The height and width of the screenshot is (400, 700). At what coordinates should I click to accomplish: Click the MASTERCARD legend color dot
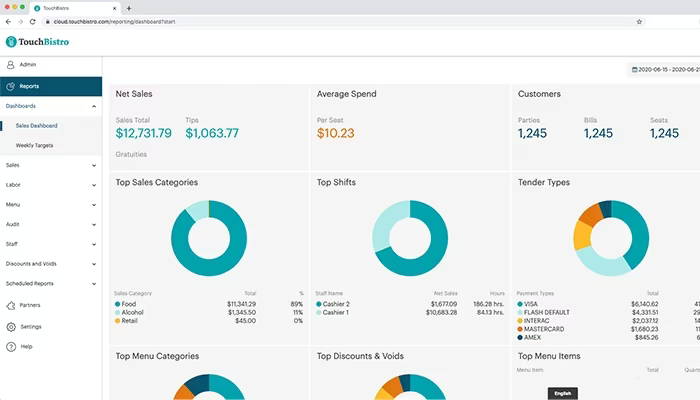click(x=520, y=329)
